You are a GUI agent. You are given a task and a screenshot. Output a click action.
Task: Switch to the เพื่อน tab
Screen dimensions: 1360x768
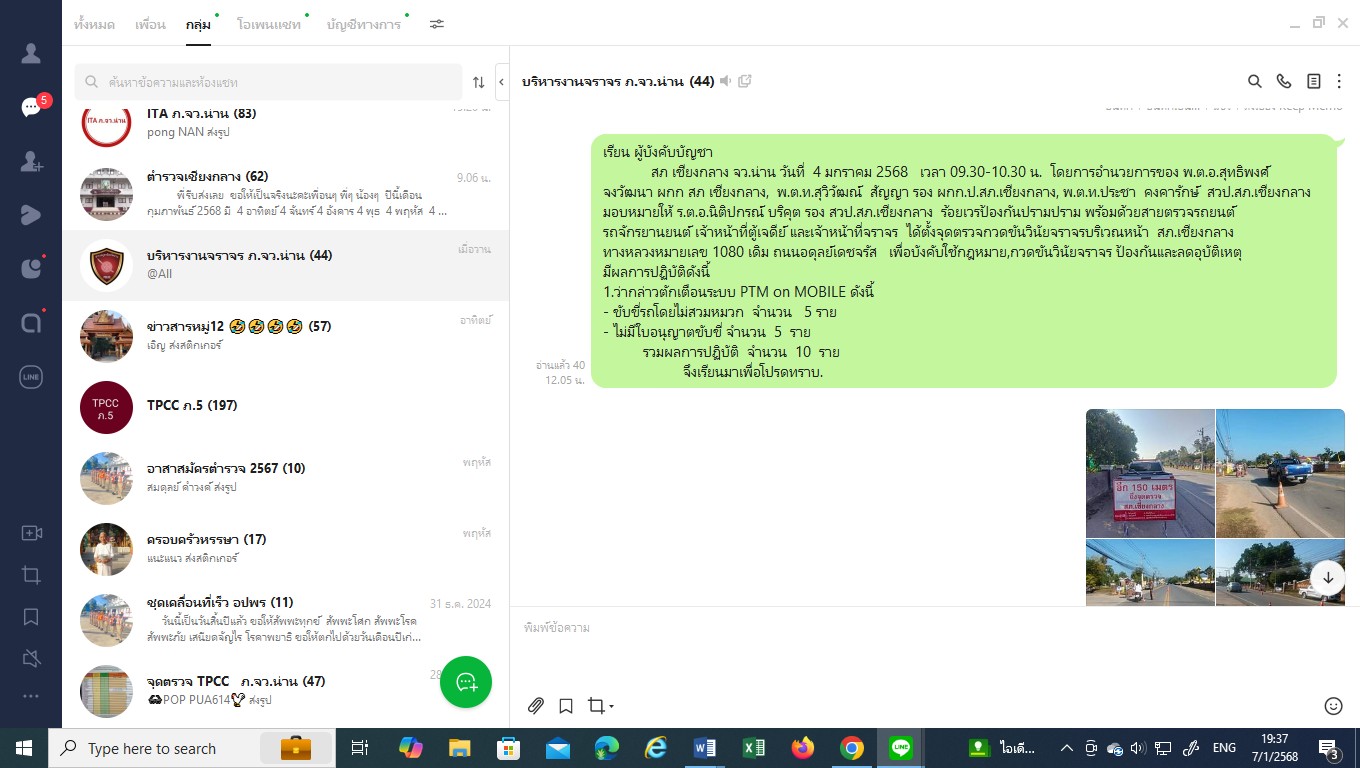(x=150, y=24)
